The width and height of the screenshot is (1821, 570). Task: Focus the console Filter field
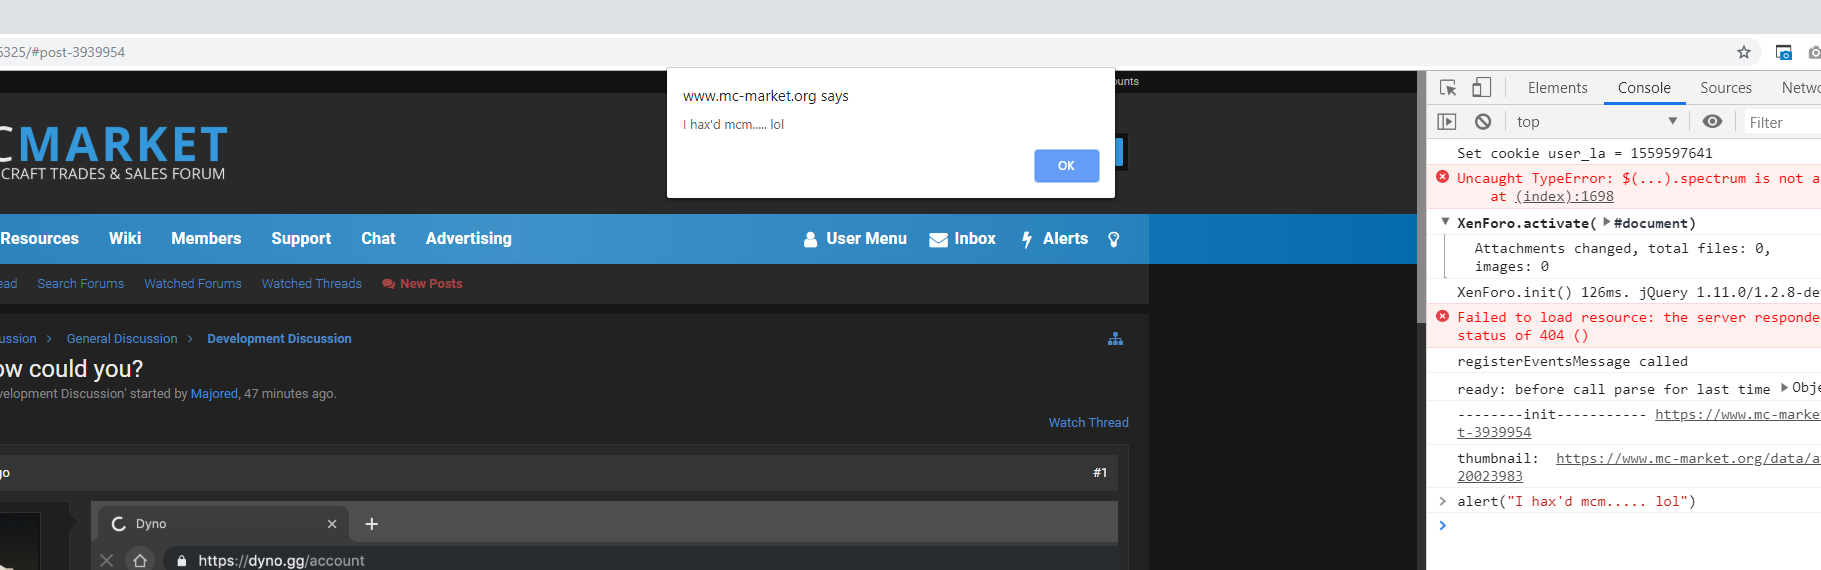pyautogui.click(x=1782, y=122)
